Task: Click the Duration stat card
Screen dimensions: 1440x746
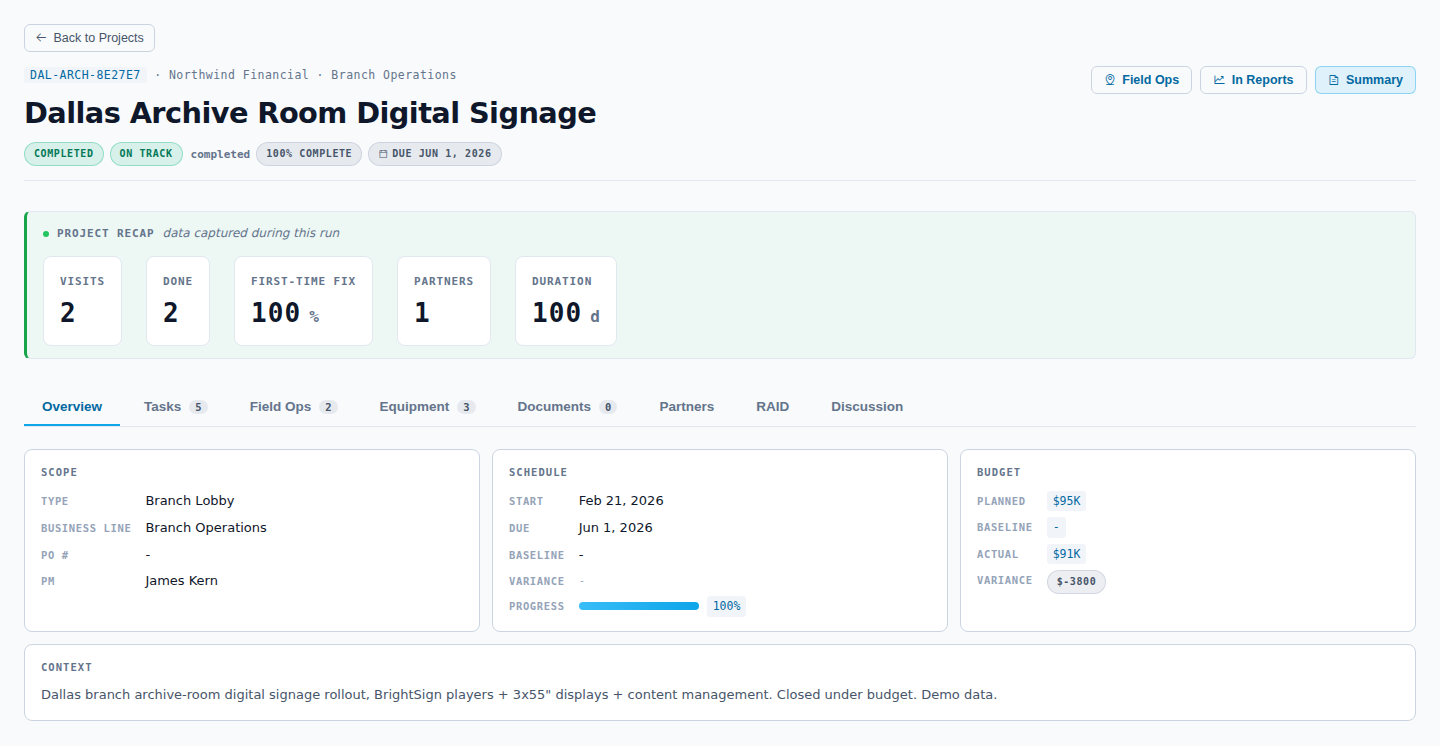Action: tap(566, 301)
